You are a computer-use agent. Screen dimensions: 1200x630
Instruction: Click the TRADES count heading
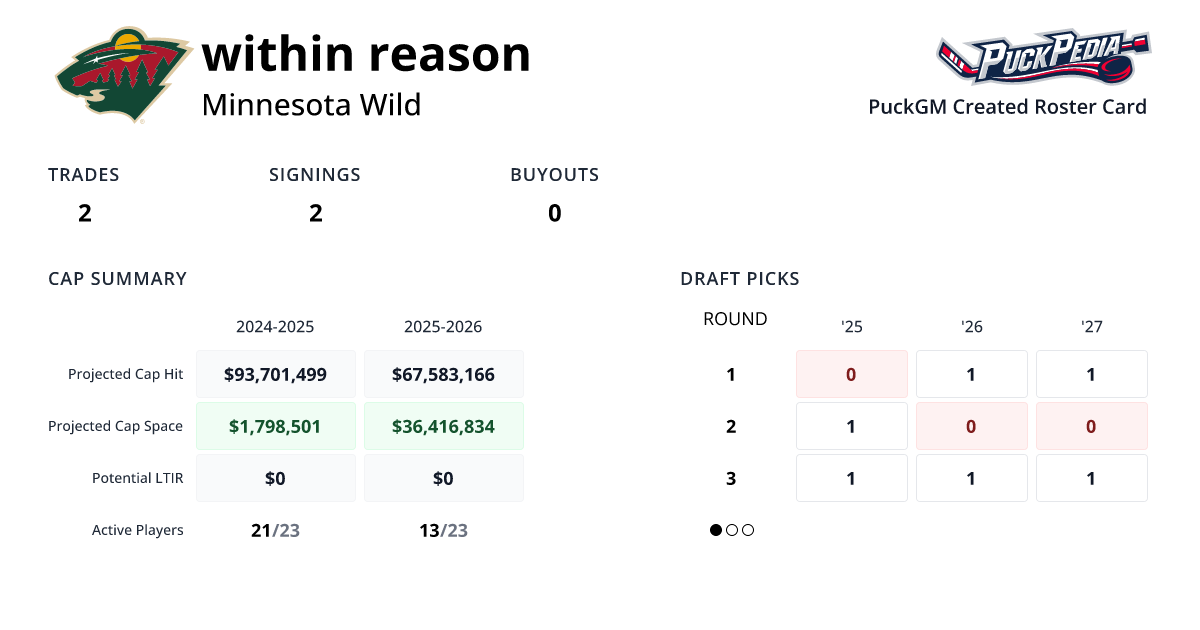pyautogui.click(x=84, y=175)
